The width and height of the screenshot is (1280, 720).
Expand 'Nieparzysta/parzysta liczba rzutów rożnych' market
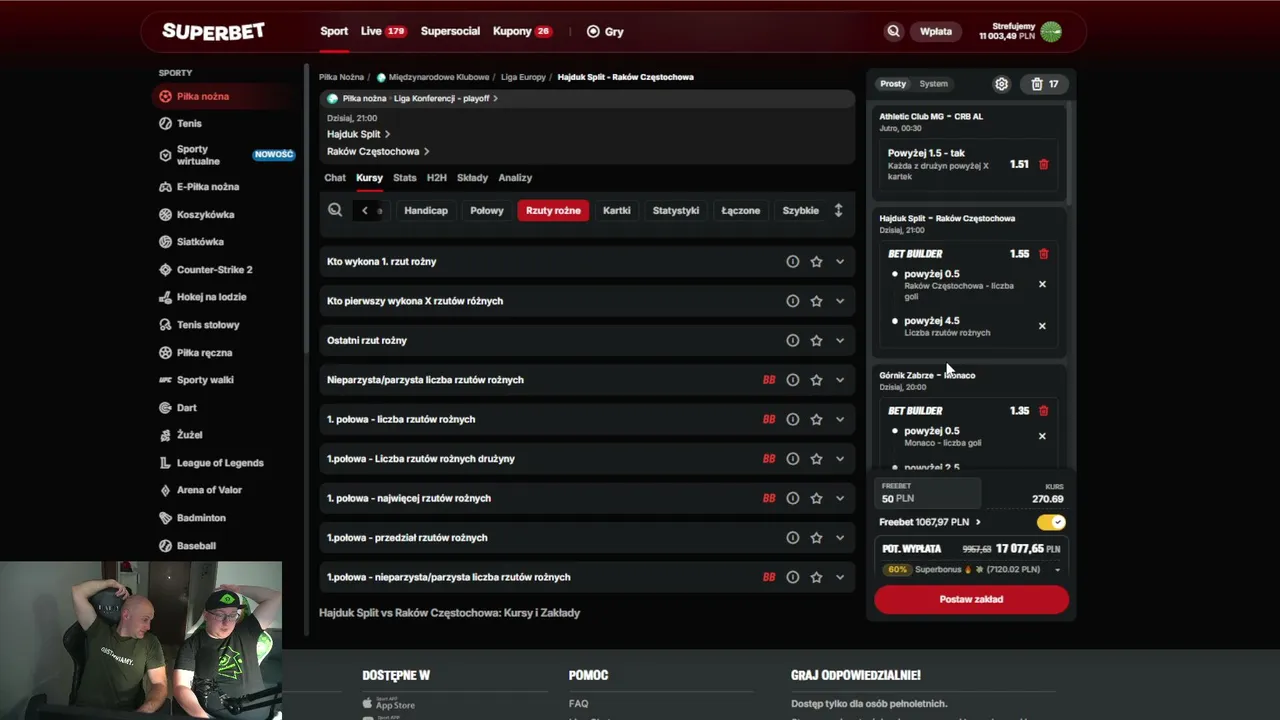tap(840, 380)
